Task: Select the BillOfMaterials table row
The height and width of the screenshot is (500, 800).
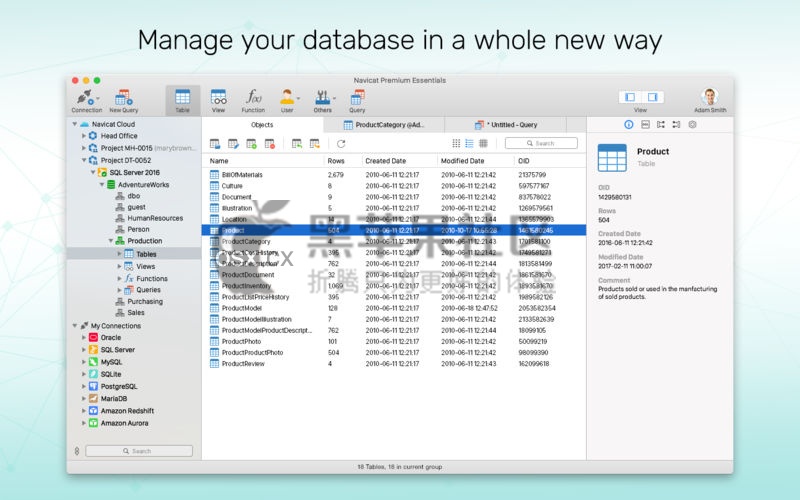Action: click(394, 174)
